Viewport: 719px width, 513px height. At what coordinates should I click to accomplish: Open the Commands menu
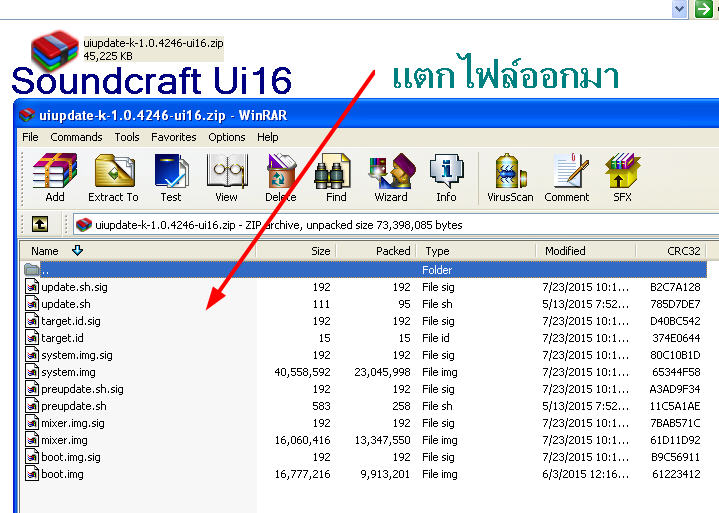[x=76, y=137]
